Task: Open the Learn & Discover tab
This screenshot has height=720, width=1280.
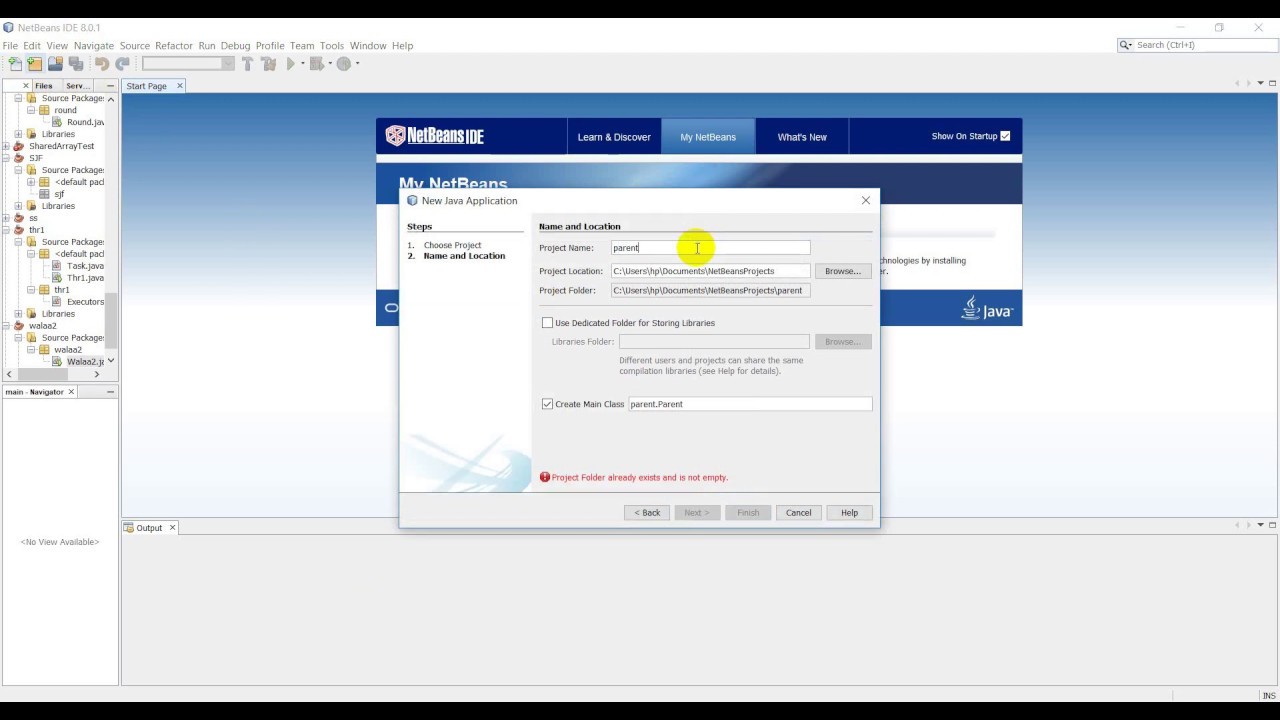Action: 614,137
